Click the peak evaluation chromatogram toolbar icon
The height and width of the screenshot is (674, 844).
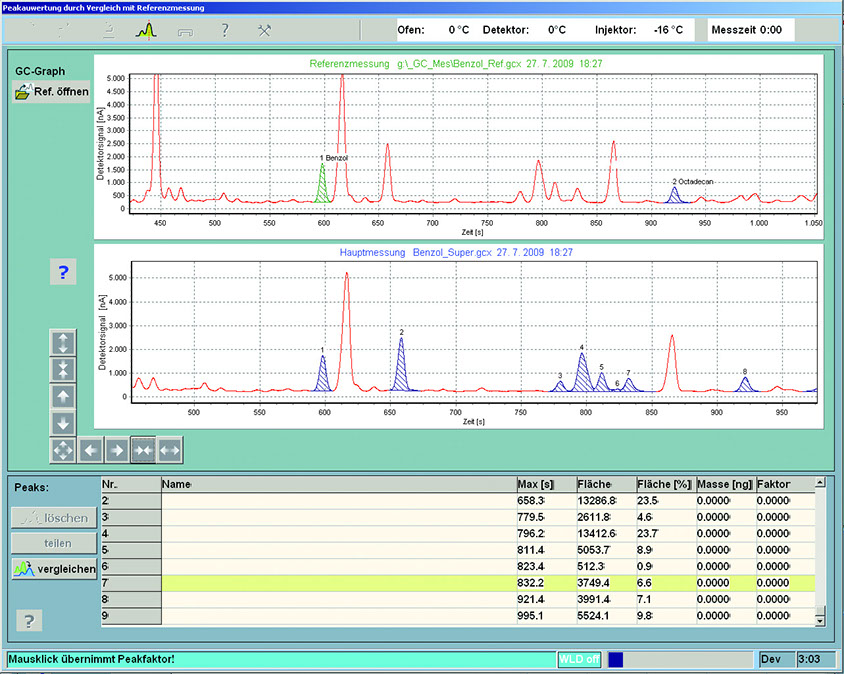[147, 30]
